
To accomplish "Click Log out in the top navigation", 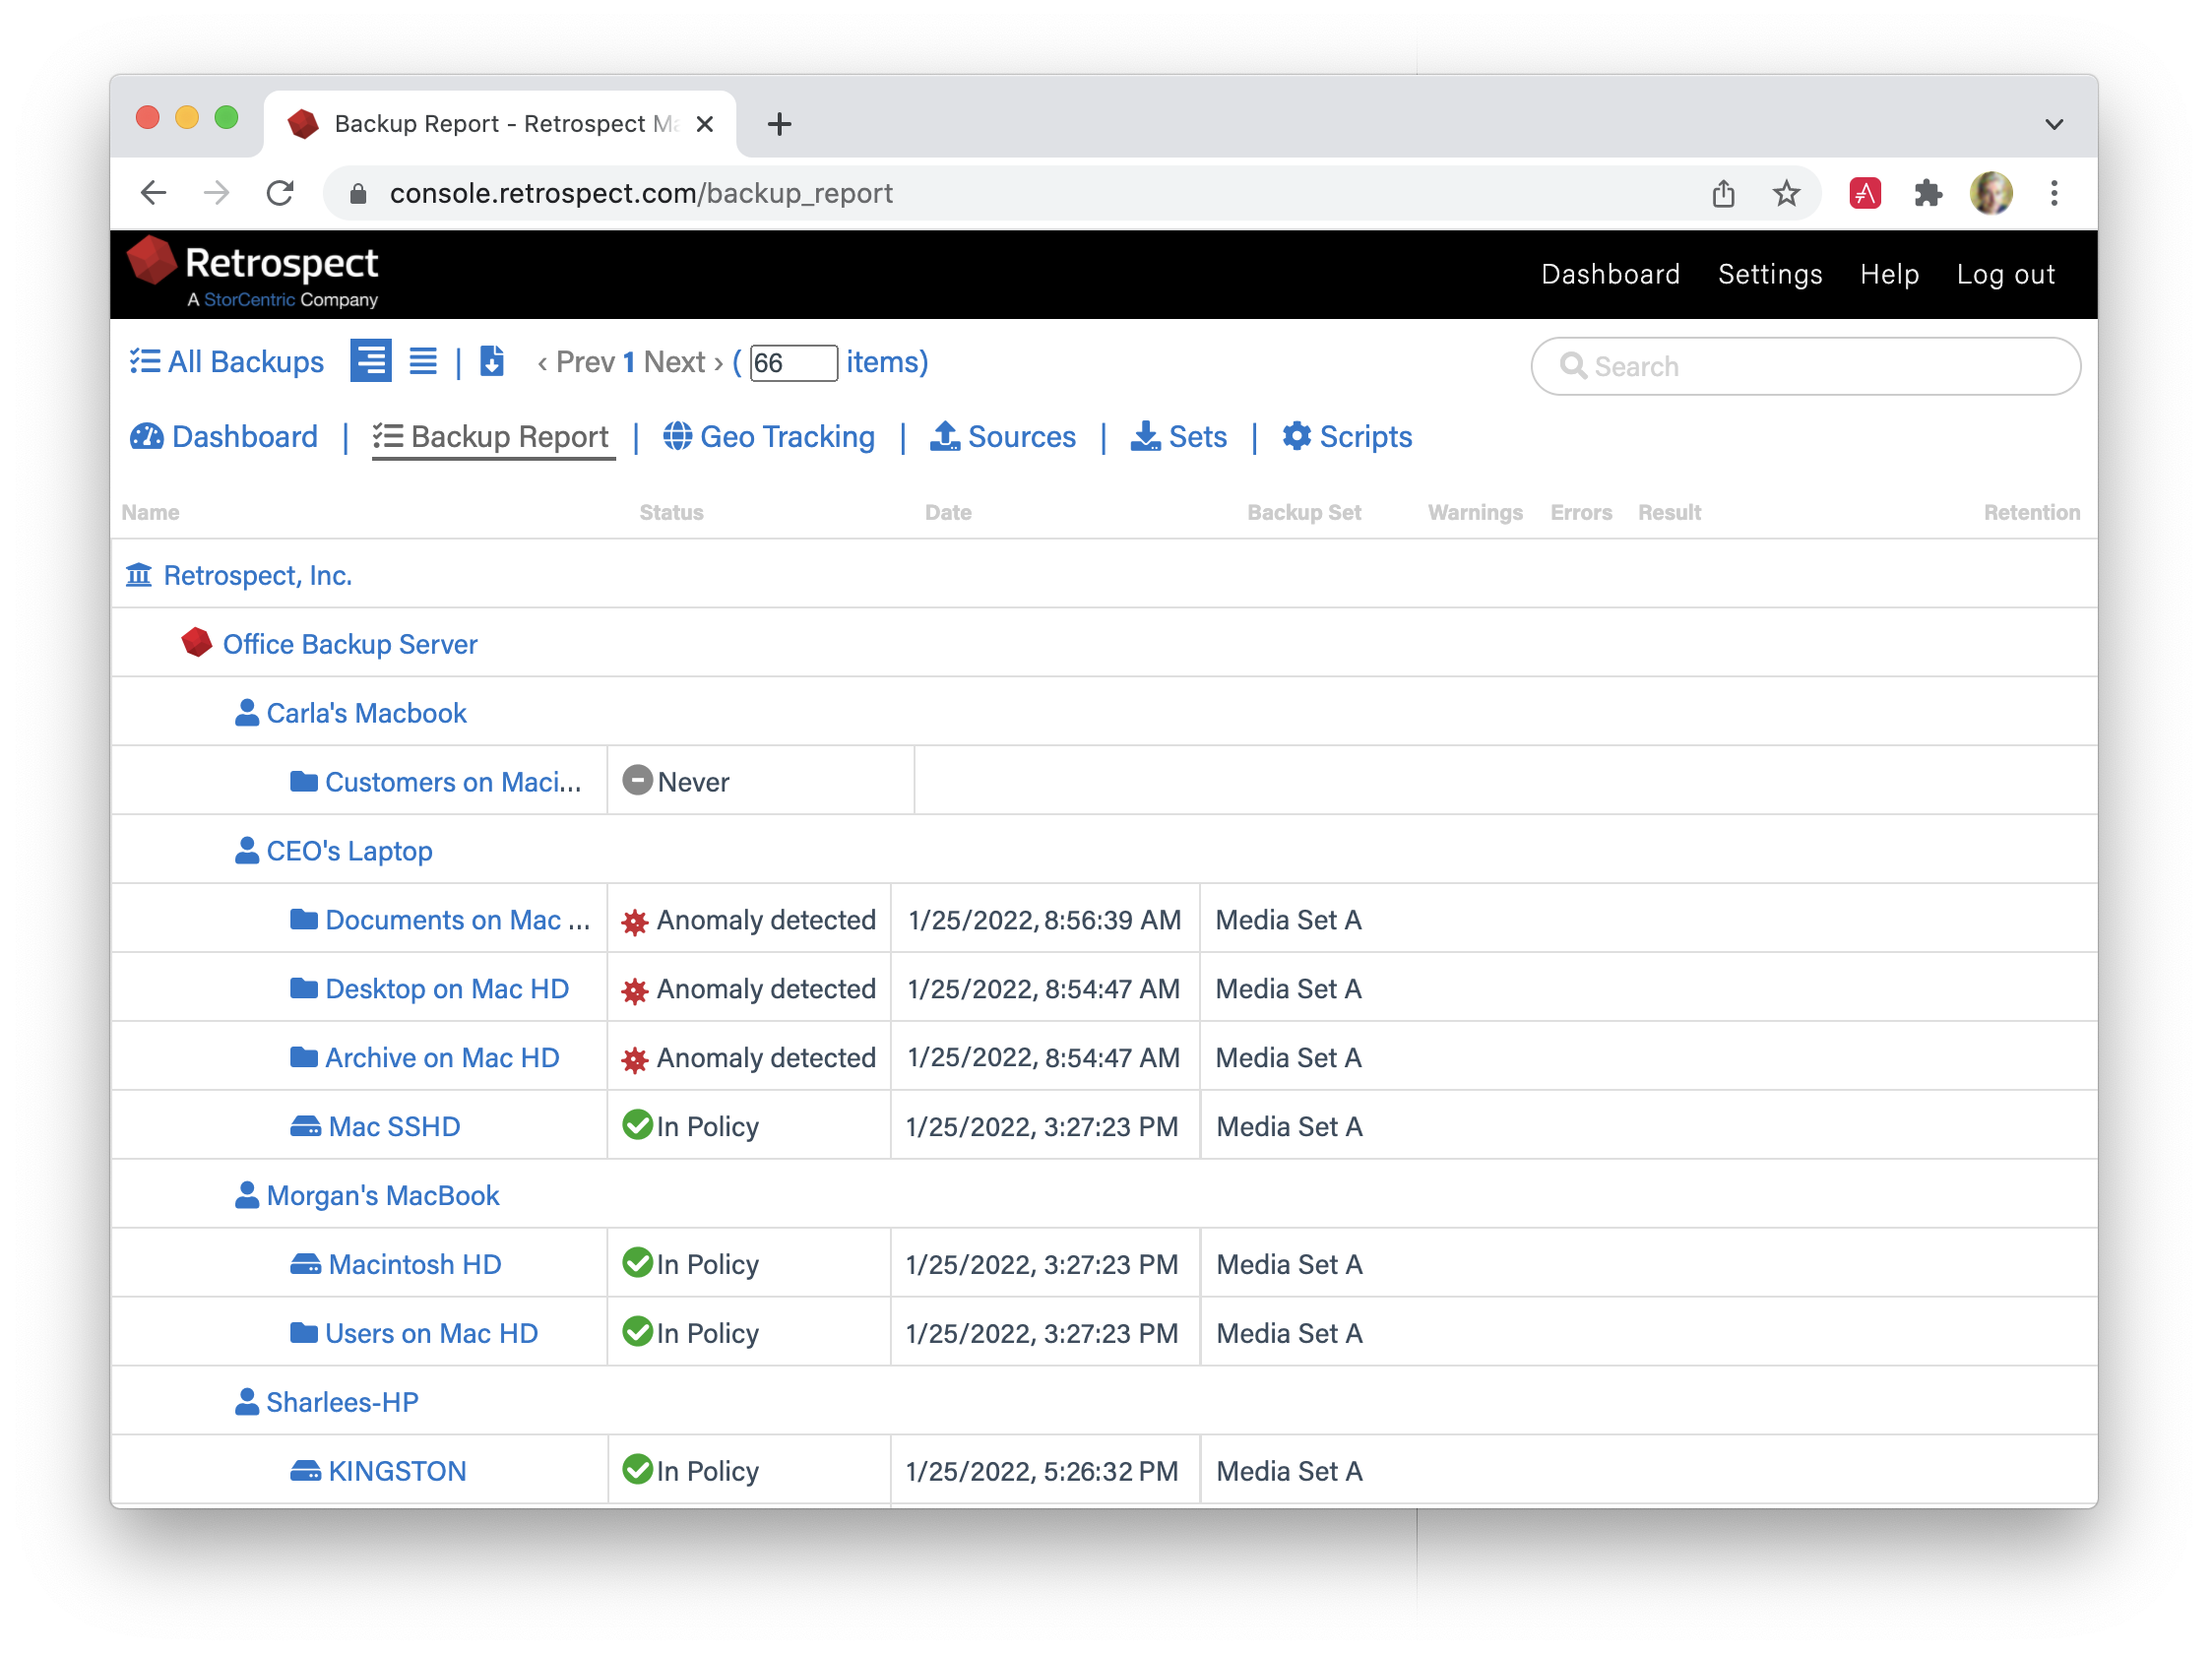I will click(x=2005, y=274).
